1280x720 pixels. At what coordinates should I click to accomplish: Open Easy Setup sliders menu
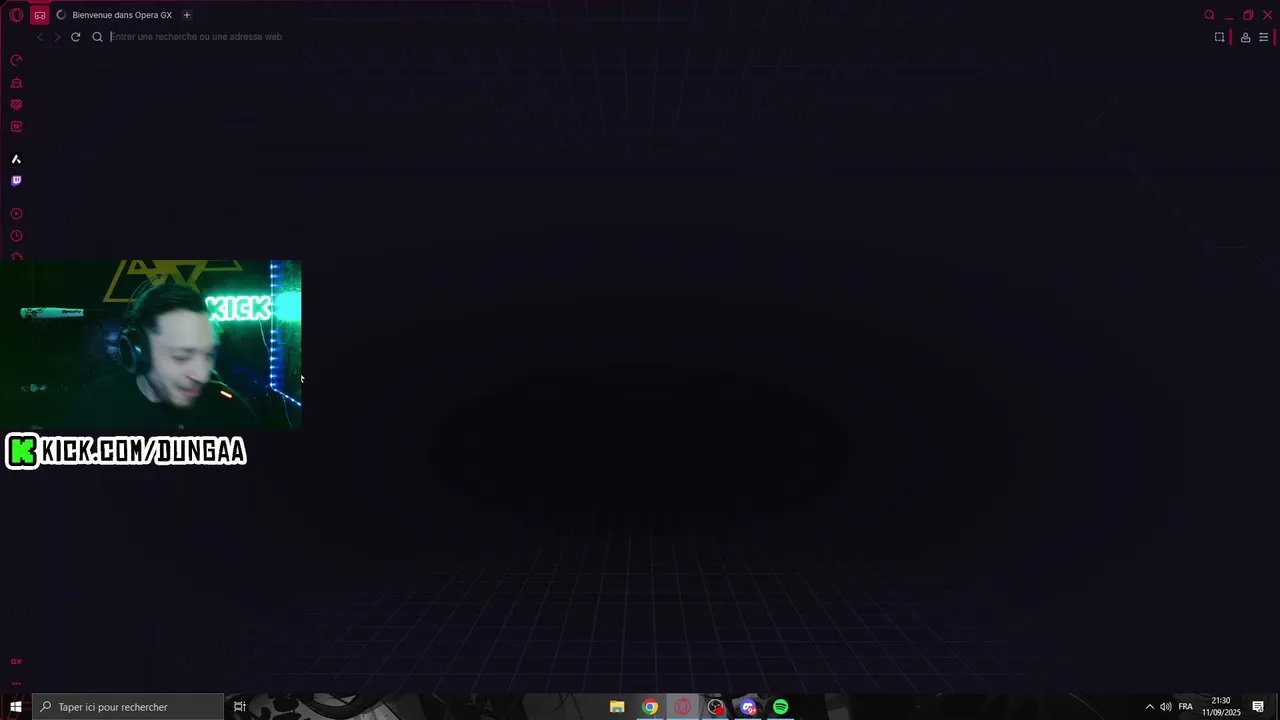click(x=1263, y=37)
